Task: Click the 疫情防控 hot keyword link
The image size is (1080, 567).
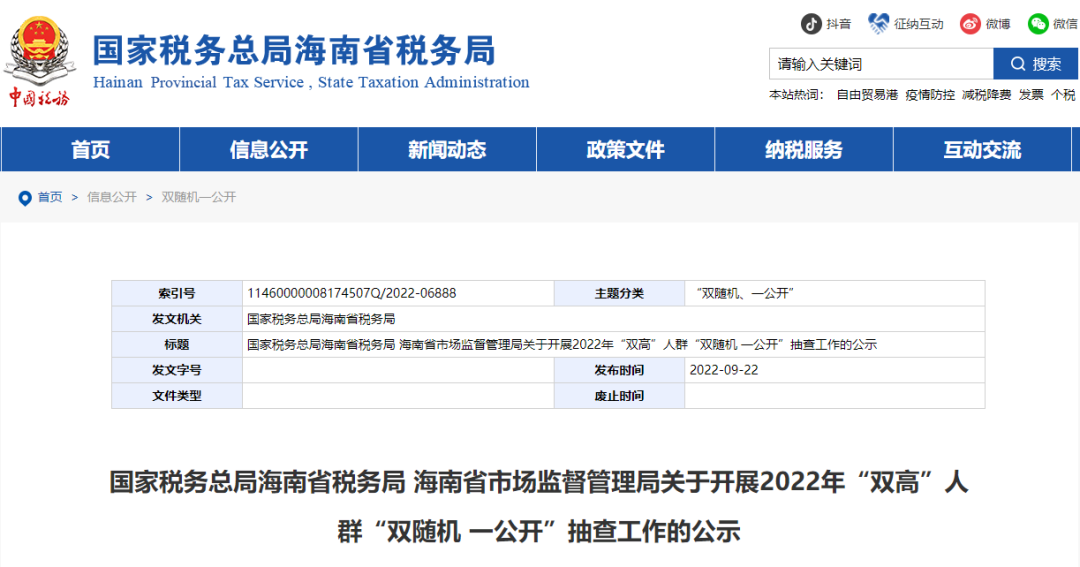Action: pyautogui.click(x=930, y=95)
